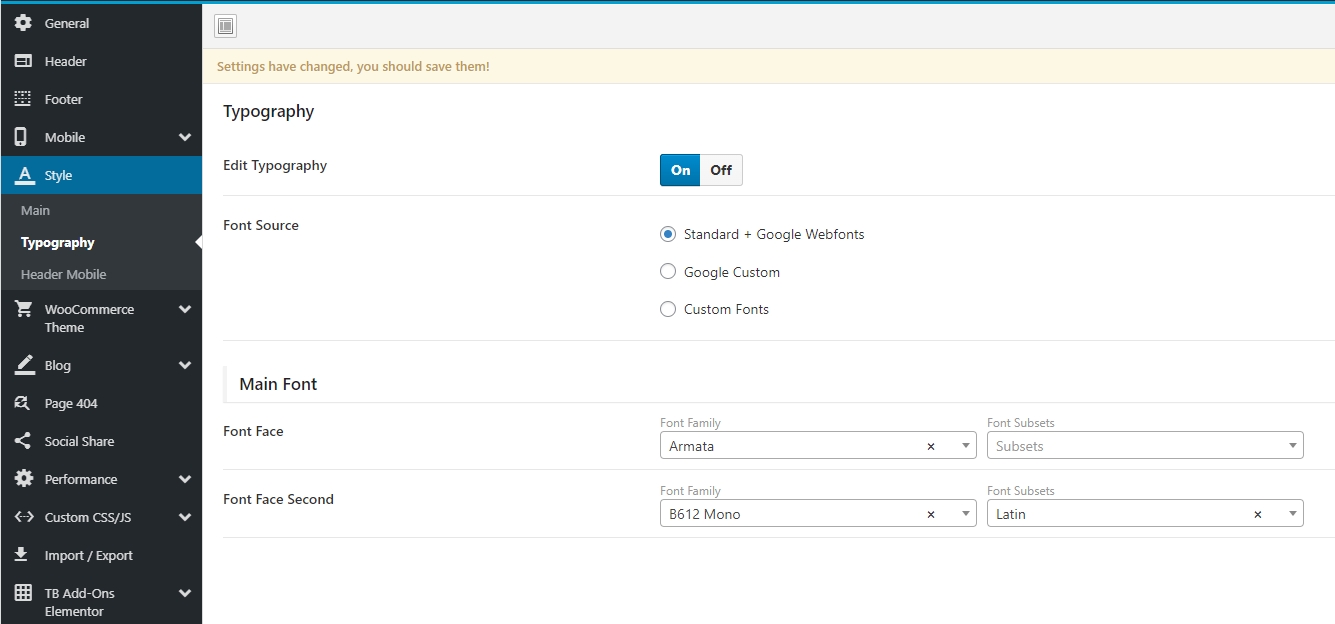Viewport: 1335px width, 624px height.
Task: Click the Header layout icon
Action: (x=23, y=61)
